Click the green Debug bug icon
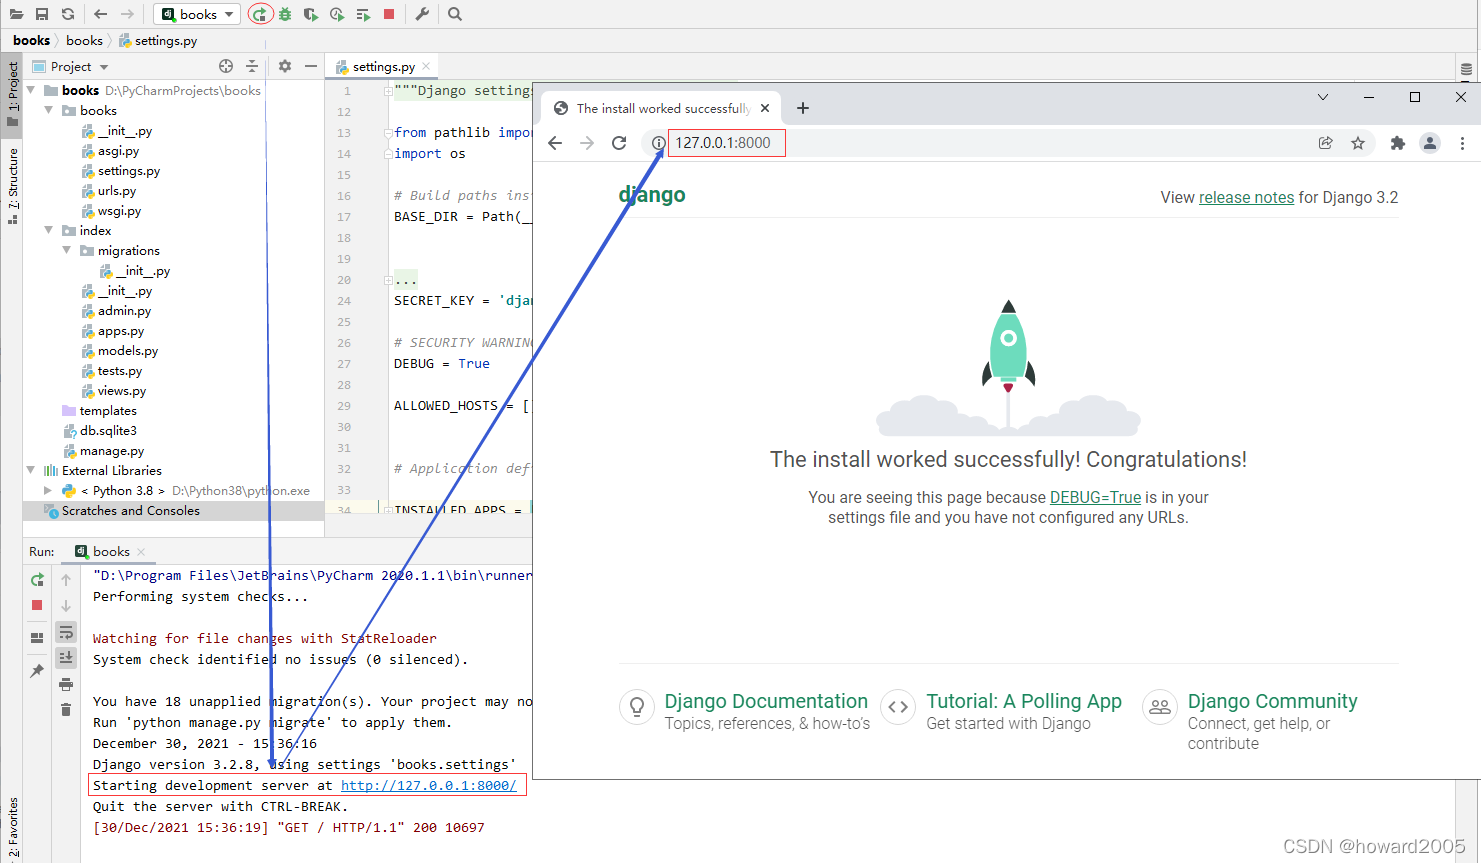1481x863 pixels. coord(286,14)
